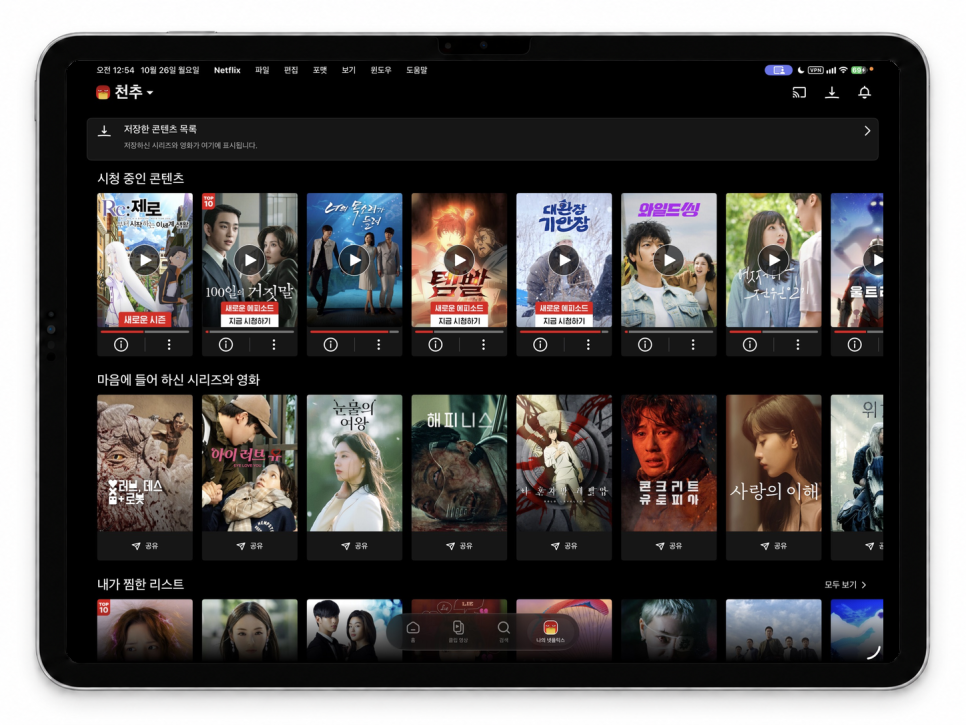
Task: Open the three-dot menu under 템빨
Action: [x=483, y=345]
